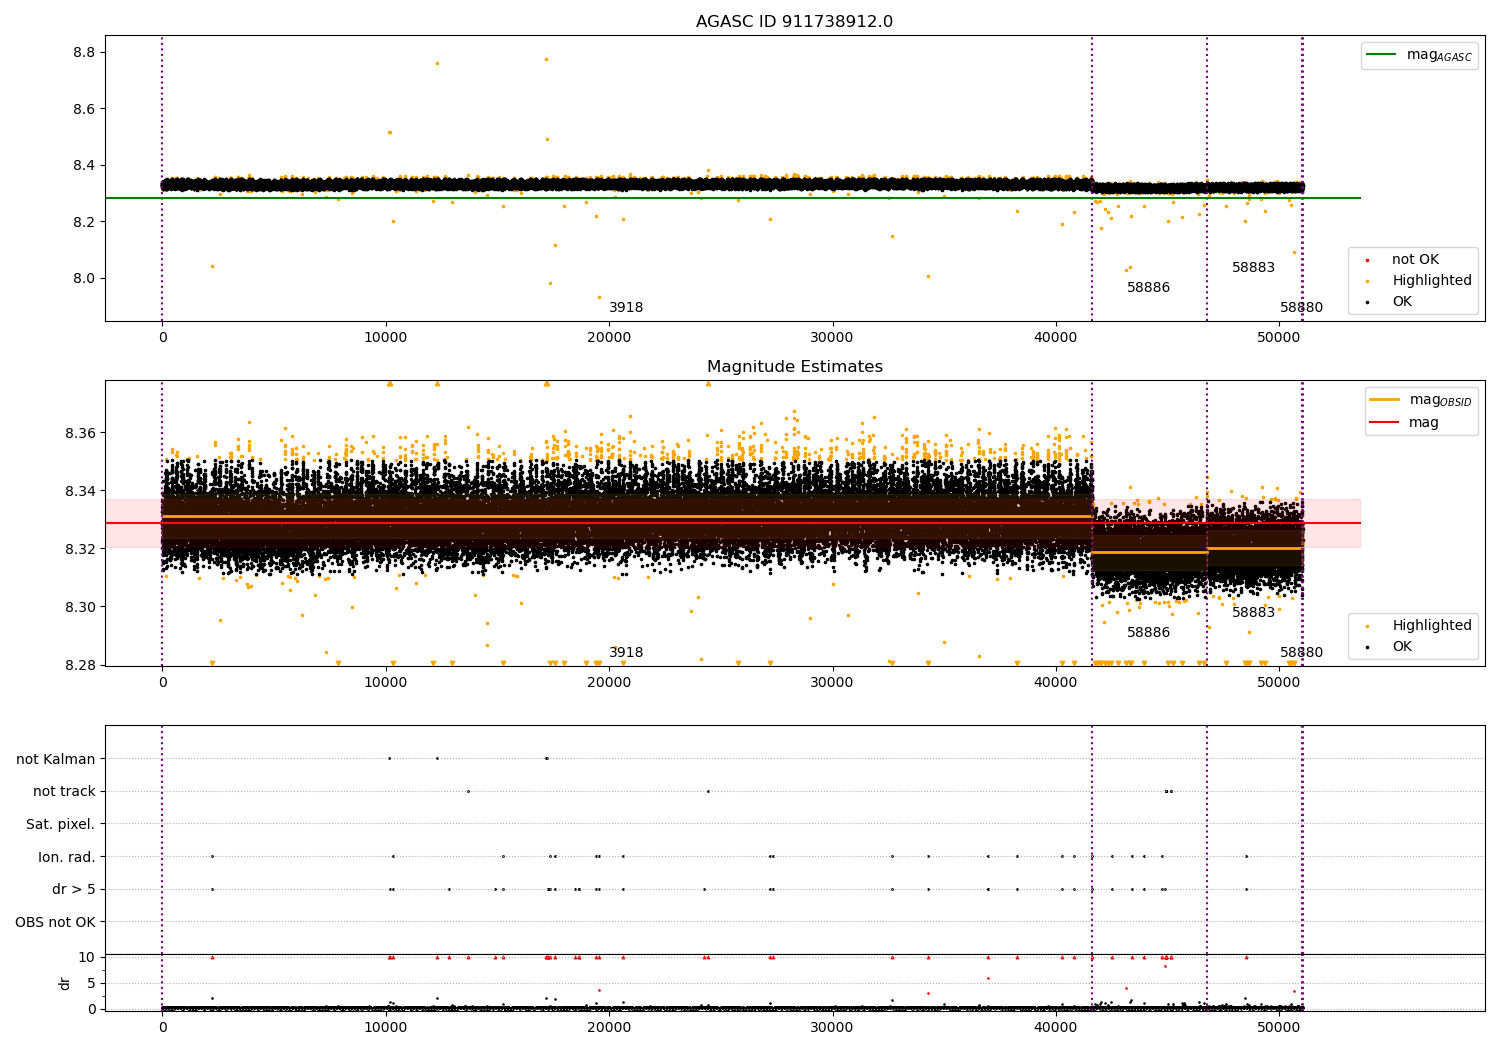
Task: Click the 8.32 y-axis tick label
Action: (x=80, y=549)
